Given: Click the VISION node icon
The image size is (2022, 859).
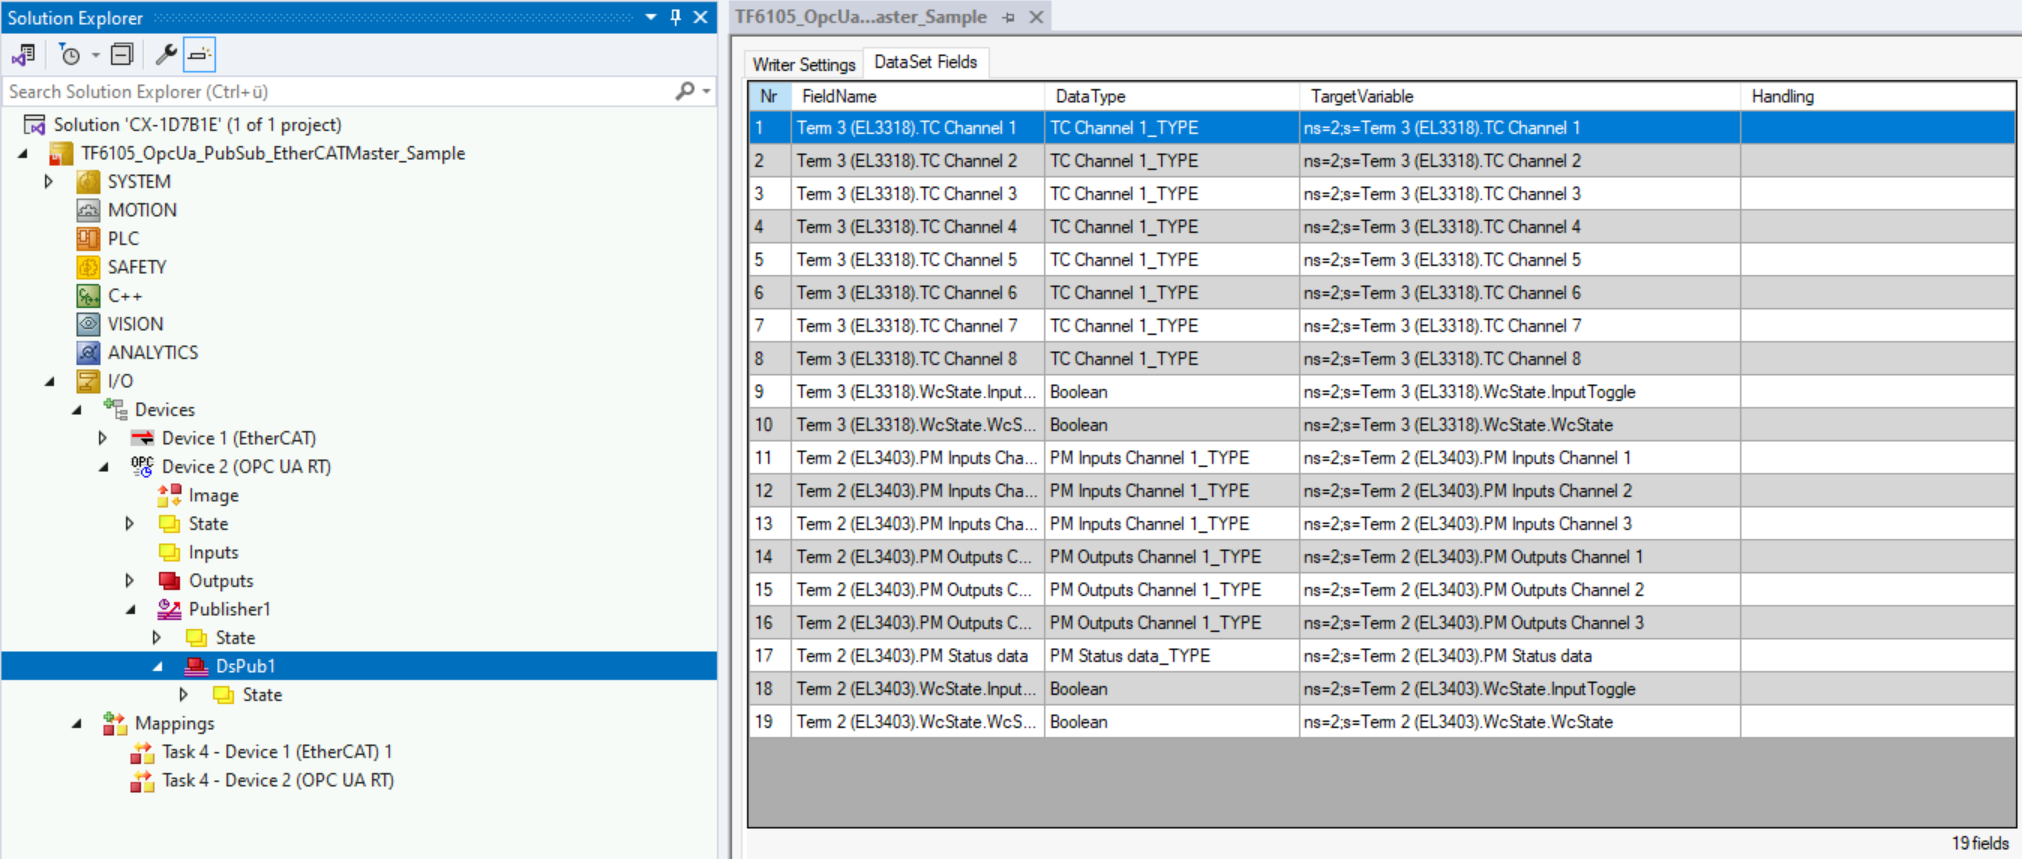Looking at the screenshot, I should point(88,324).
